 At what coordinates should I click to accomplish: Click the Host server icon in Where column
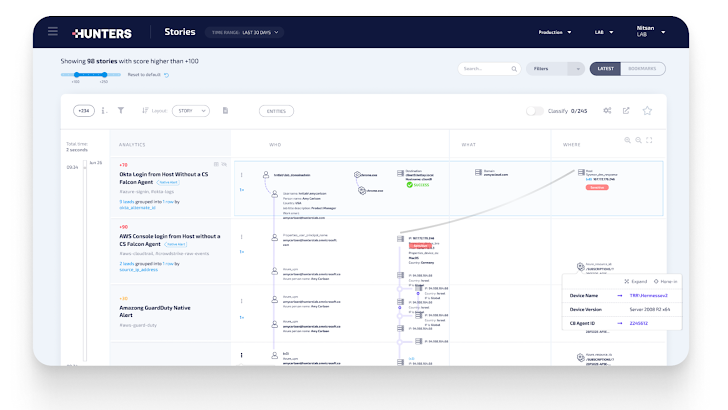[x=581, y=172]
